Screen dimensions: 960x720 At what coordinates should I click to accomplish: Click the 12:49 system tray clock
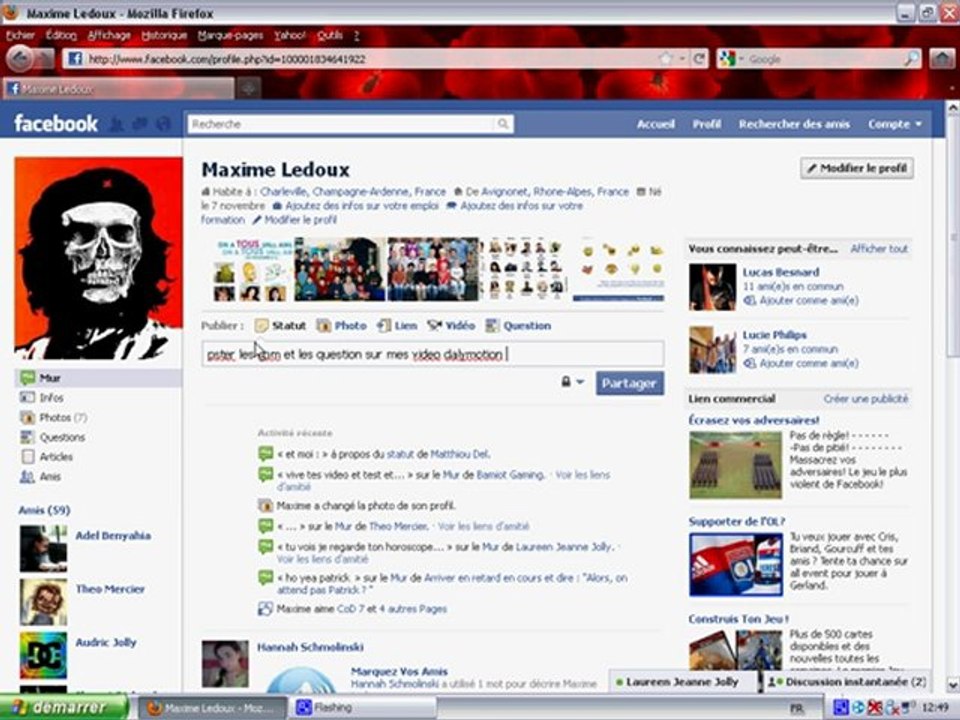(936, 708)
